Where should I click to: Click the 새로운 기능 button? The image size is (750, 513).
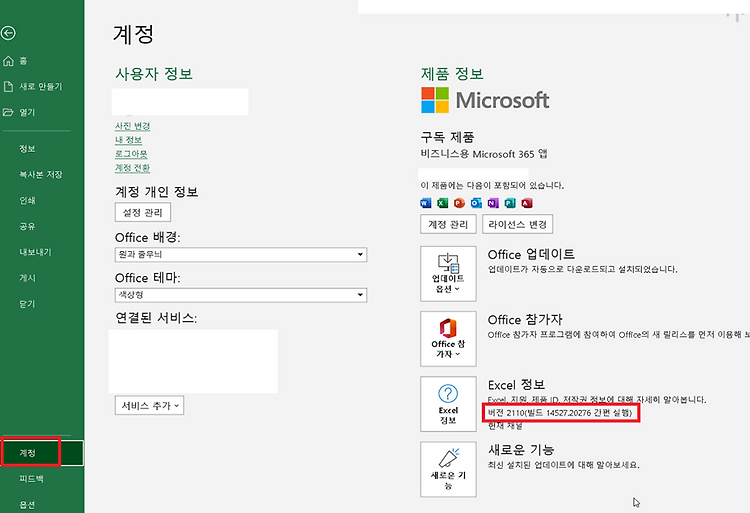pos(448,469)
